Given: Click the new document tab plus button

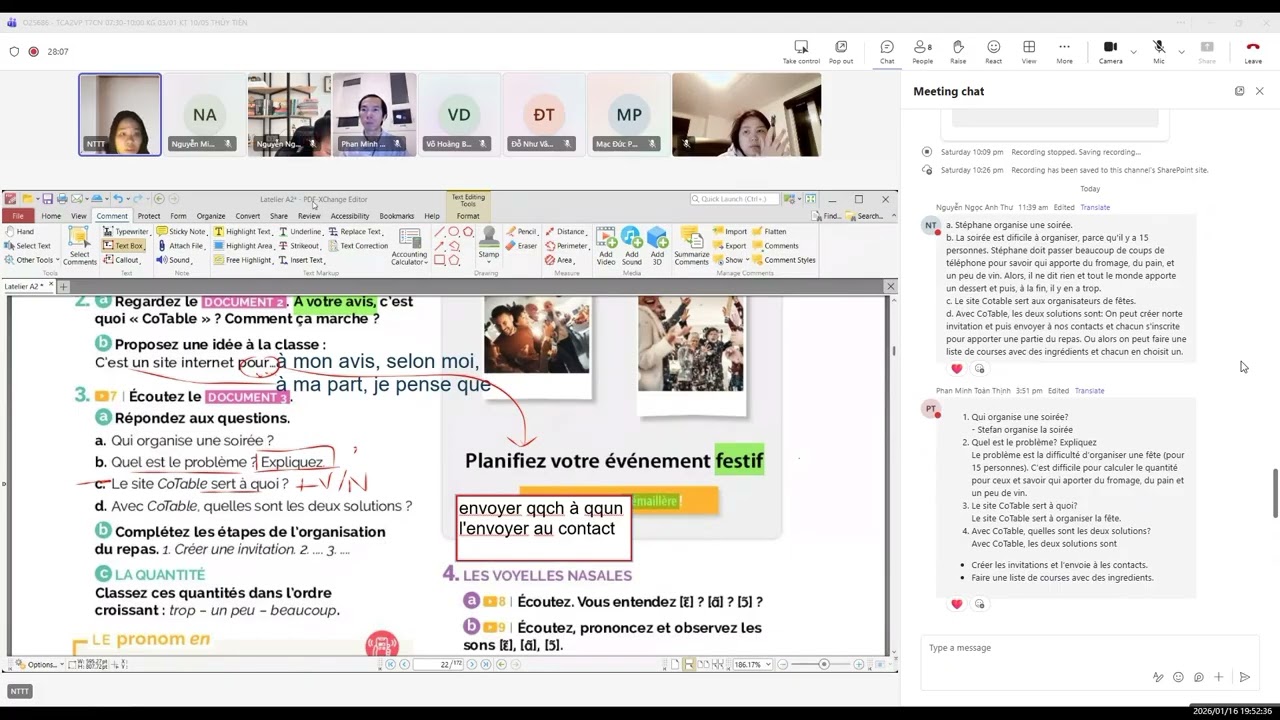Looking at the screenshot, I should 63,287.
